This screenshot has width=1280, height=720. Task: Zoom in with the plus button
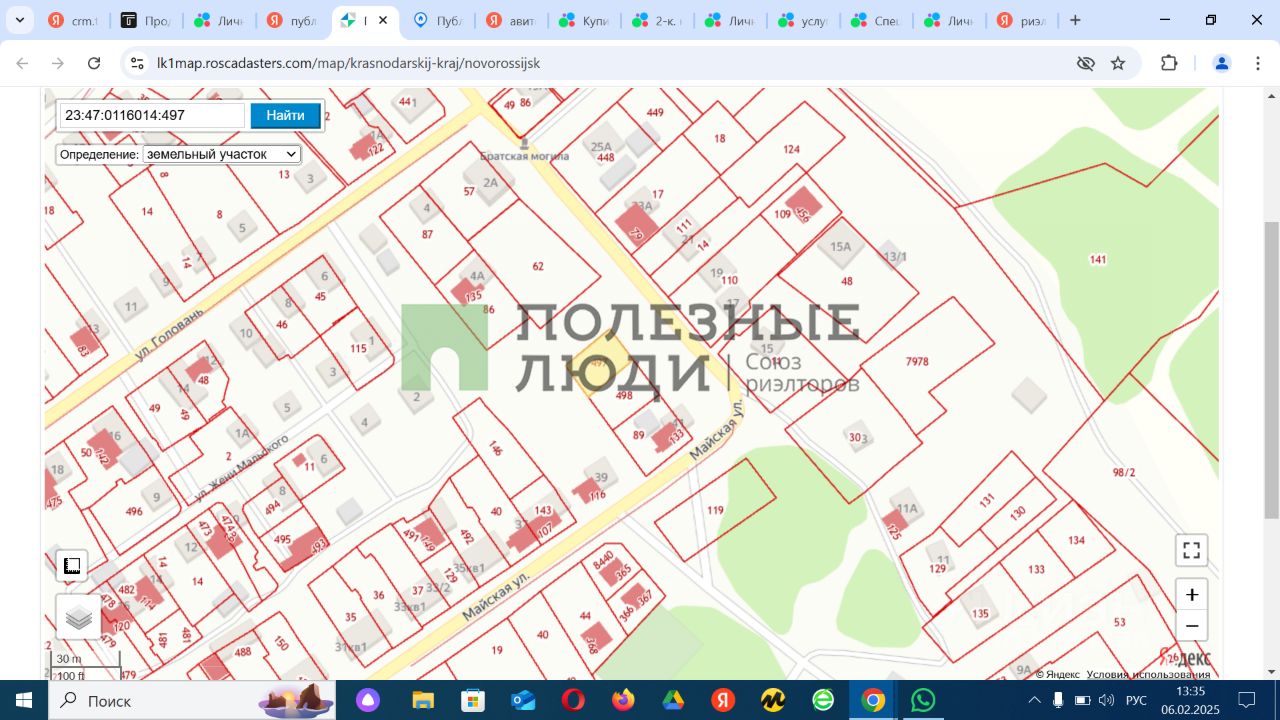[x=1192, y=595]
